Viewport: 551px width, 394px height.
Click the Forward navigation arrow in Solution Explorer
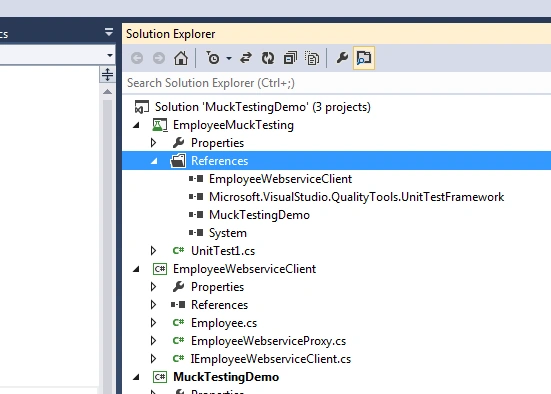click(159, 58)
